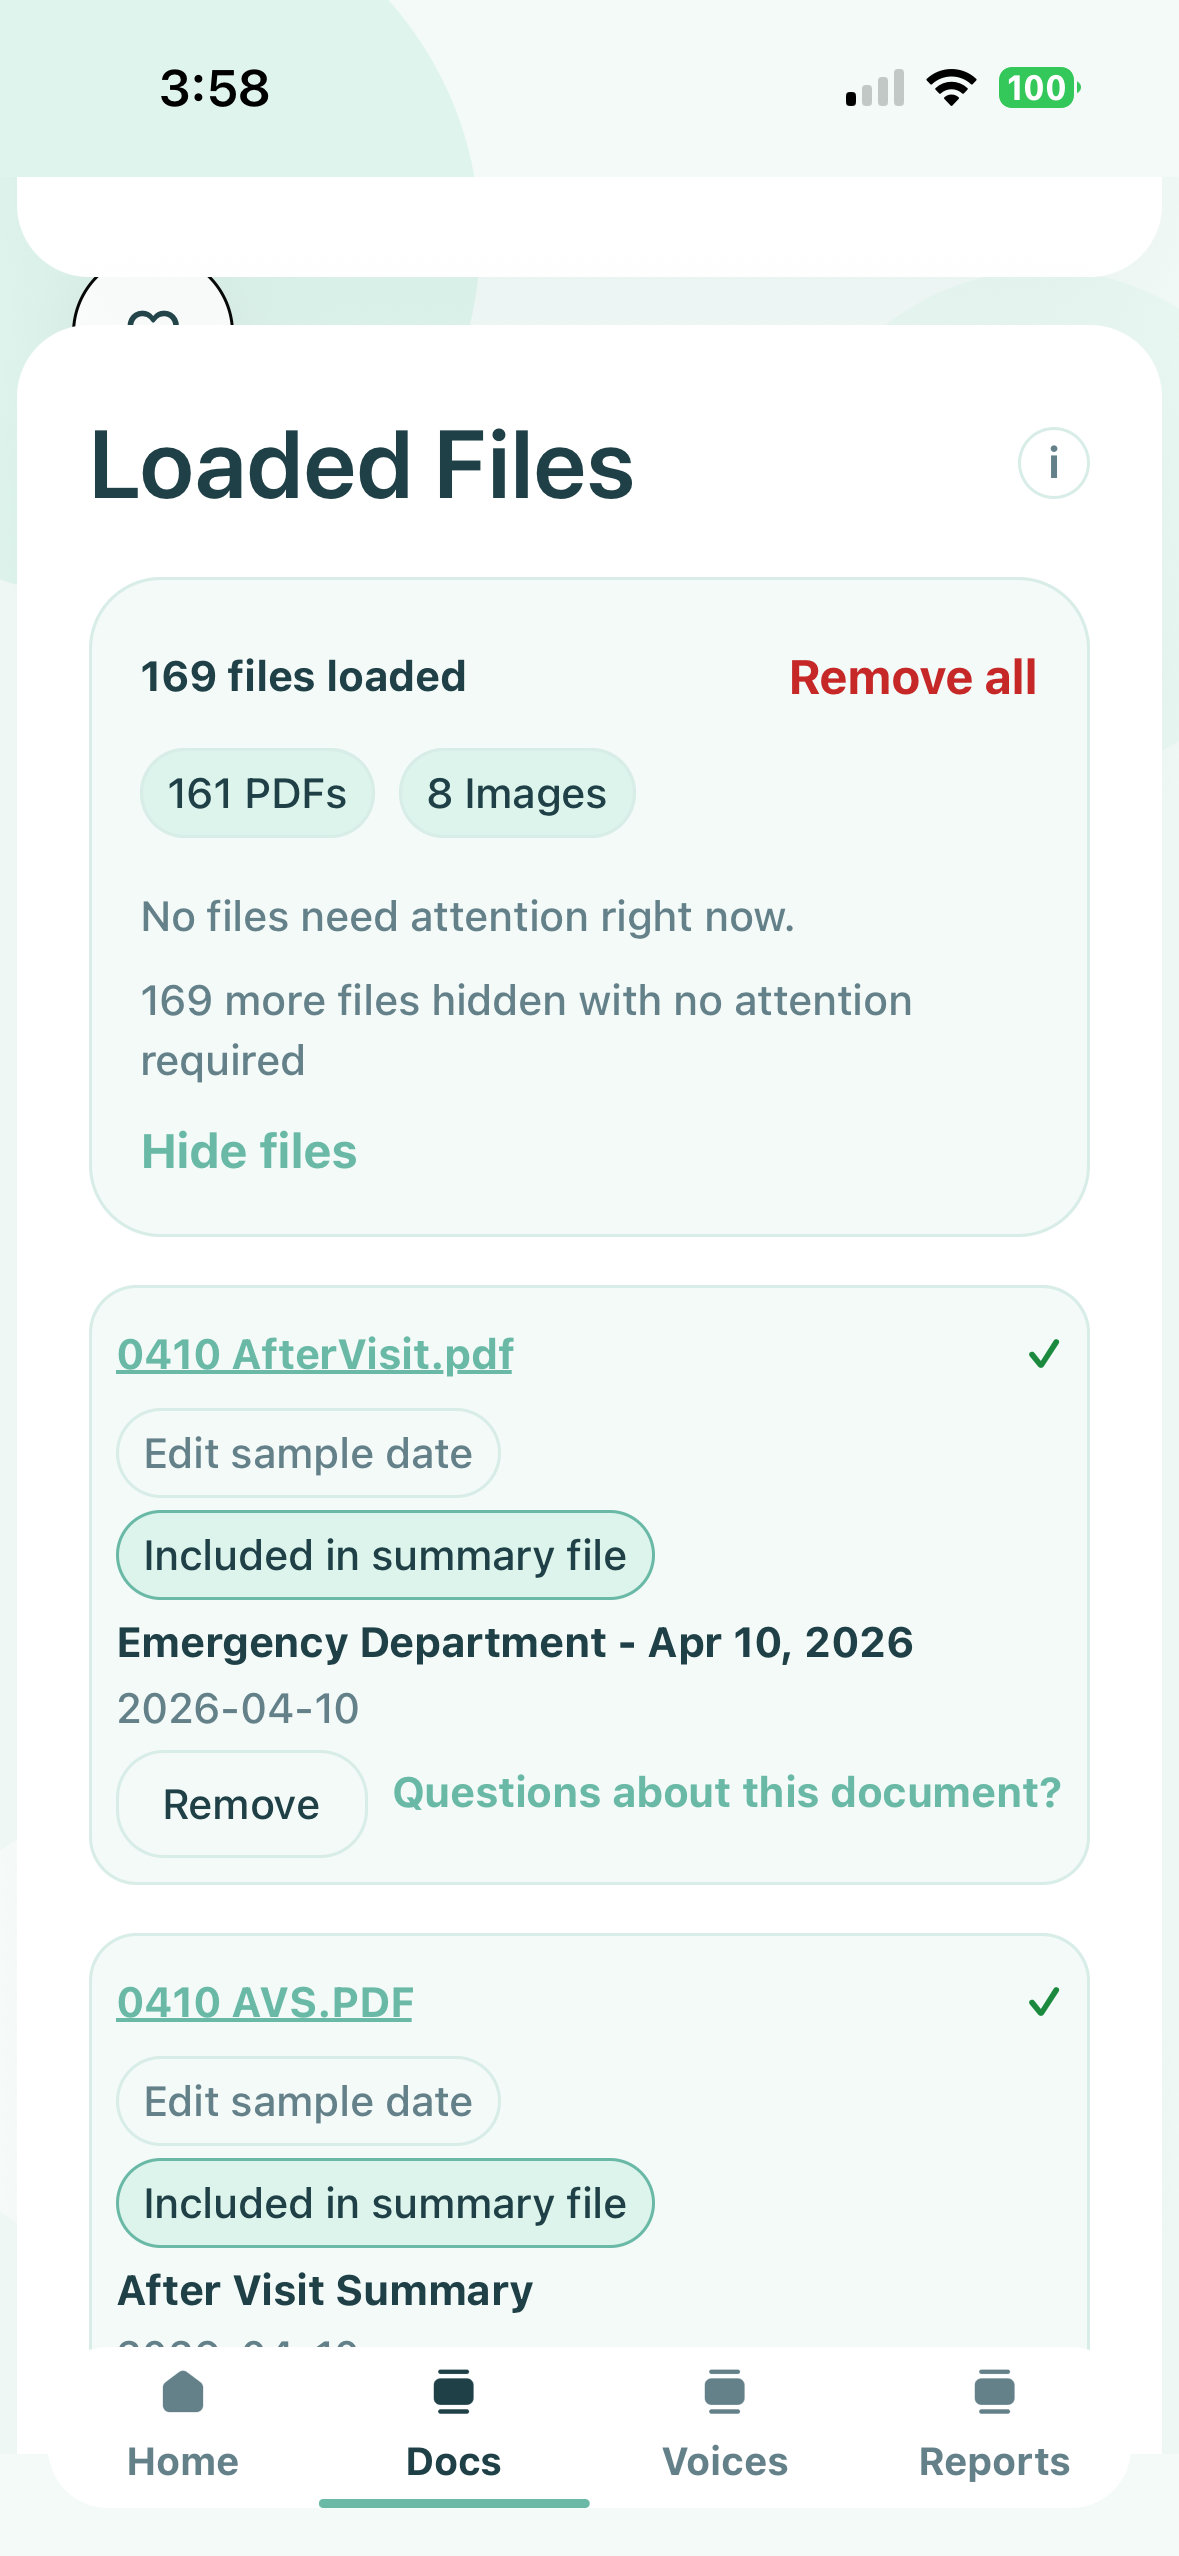Image resolution: width=1179 pixels, height=2556 pixels.
Task: Toggle 'Included in summary file' for 0410 AfterVisit.pdf
Action: coord(385,1555)
